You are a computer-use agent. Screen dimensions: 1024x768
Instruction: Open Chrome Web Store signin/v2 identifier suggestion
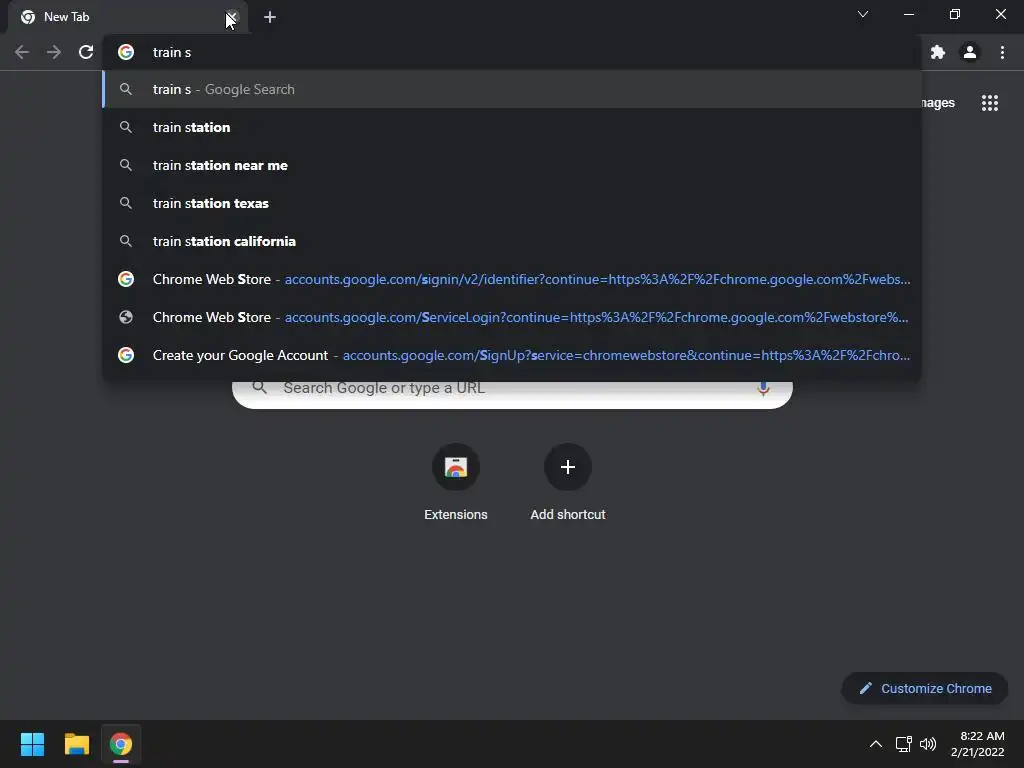pyautogui.click(x=512, y=279)
